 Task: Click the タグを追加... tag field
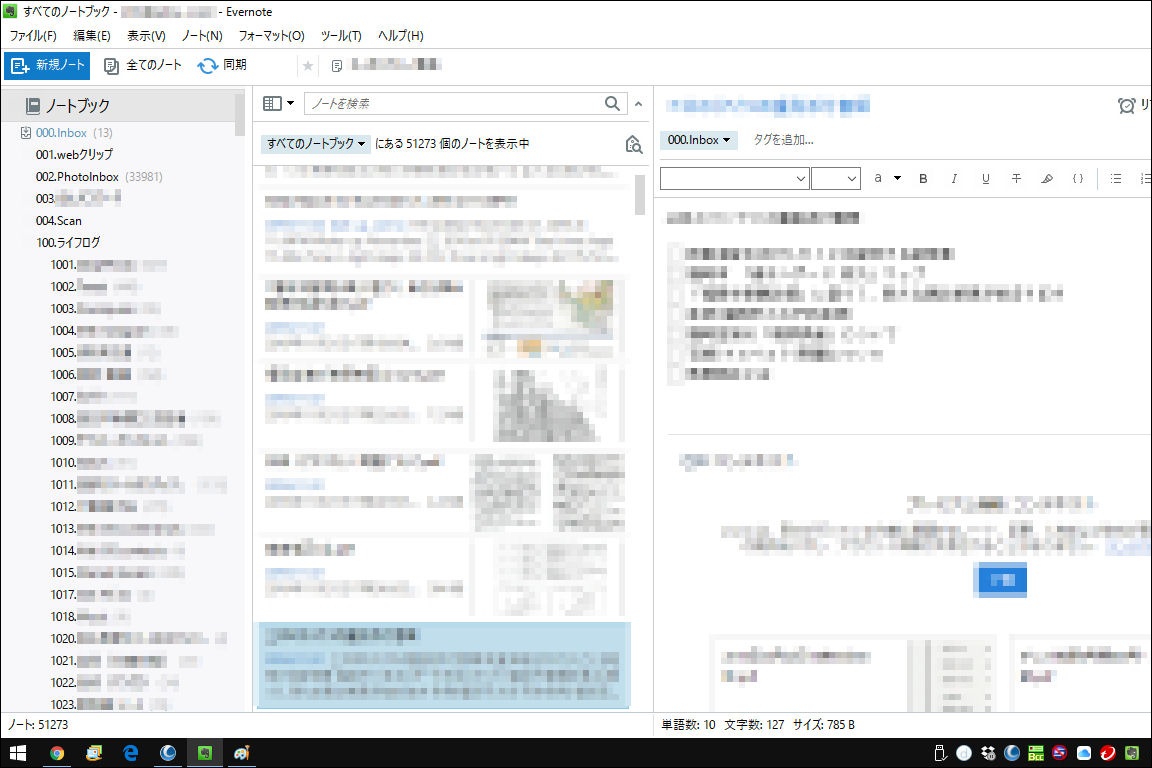click(x=783, y=140)
